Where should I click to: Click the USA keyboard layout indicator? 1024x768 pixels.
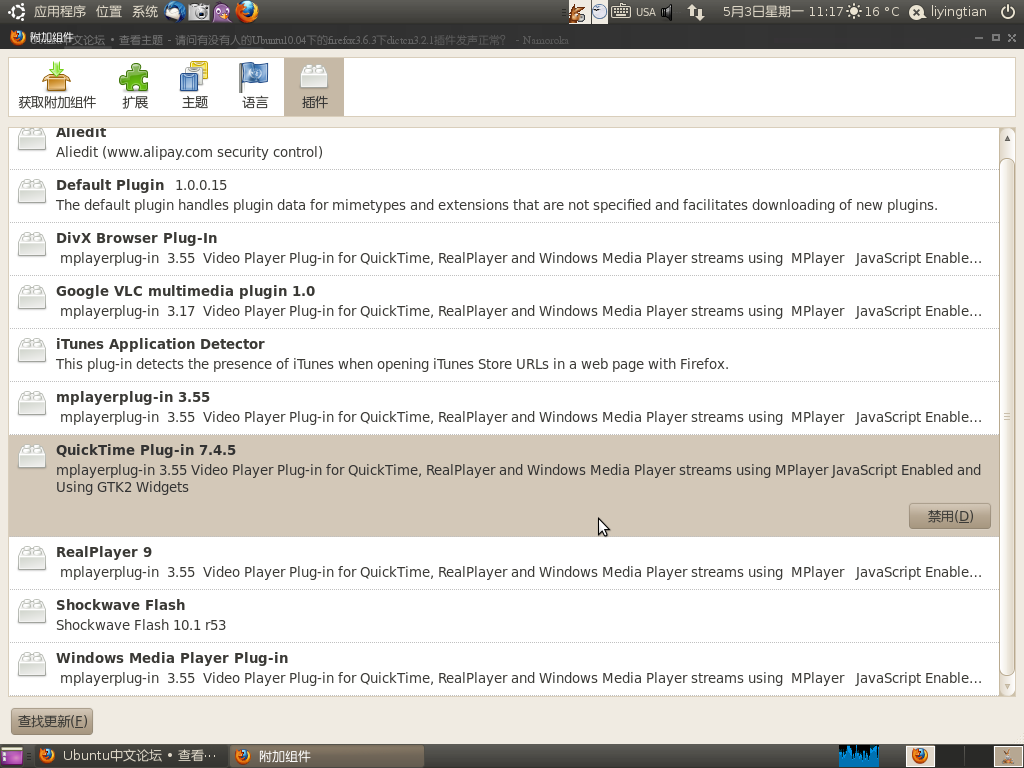point(645,12)
